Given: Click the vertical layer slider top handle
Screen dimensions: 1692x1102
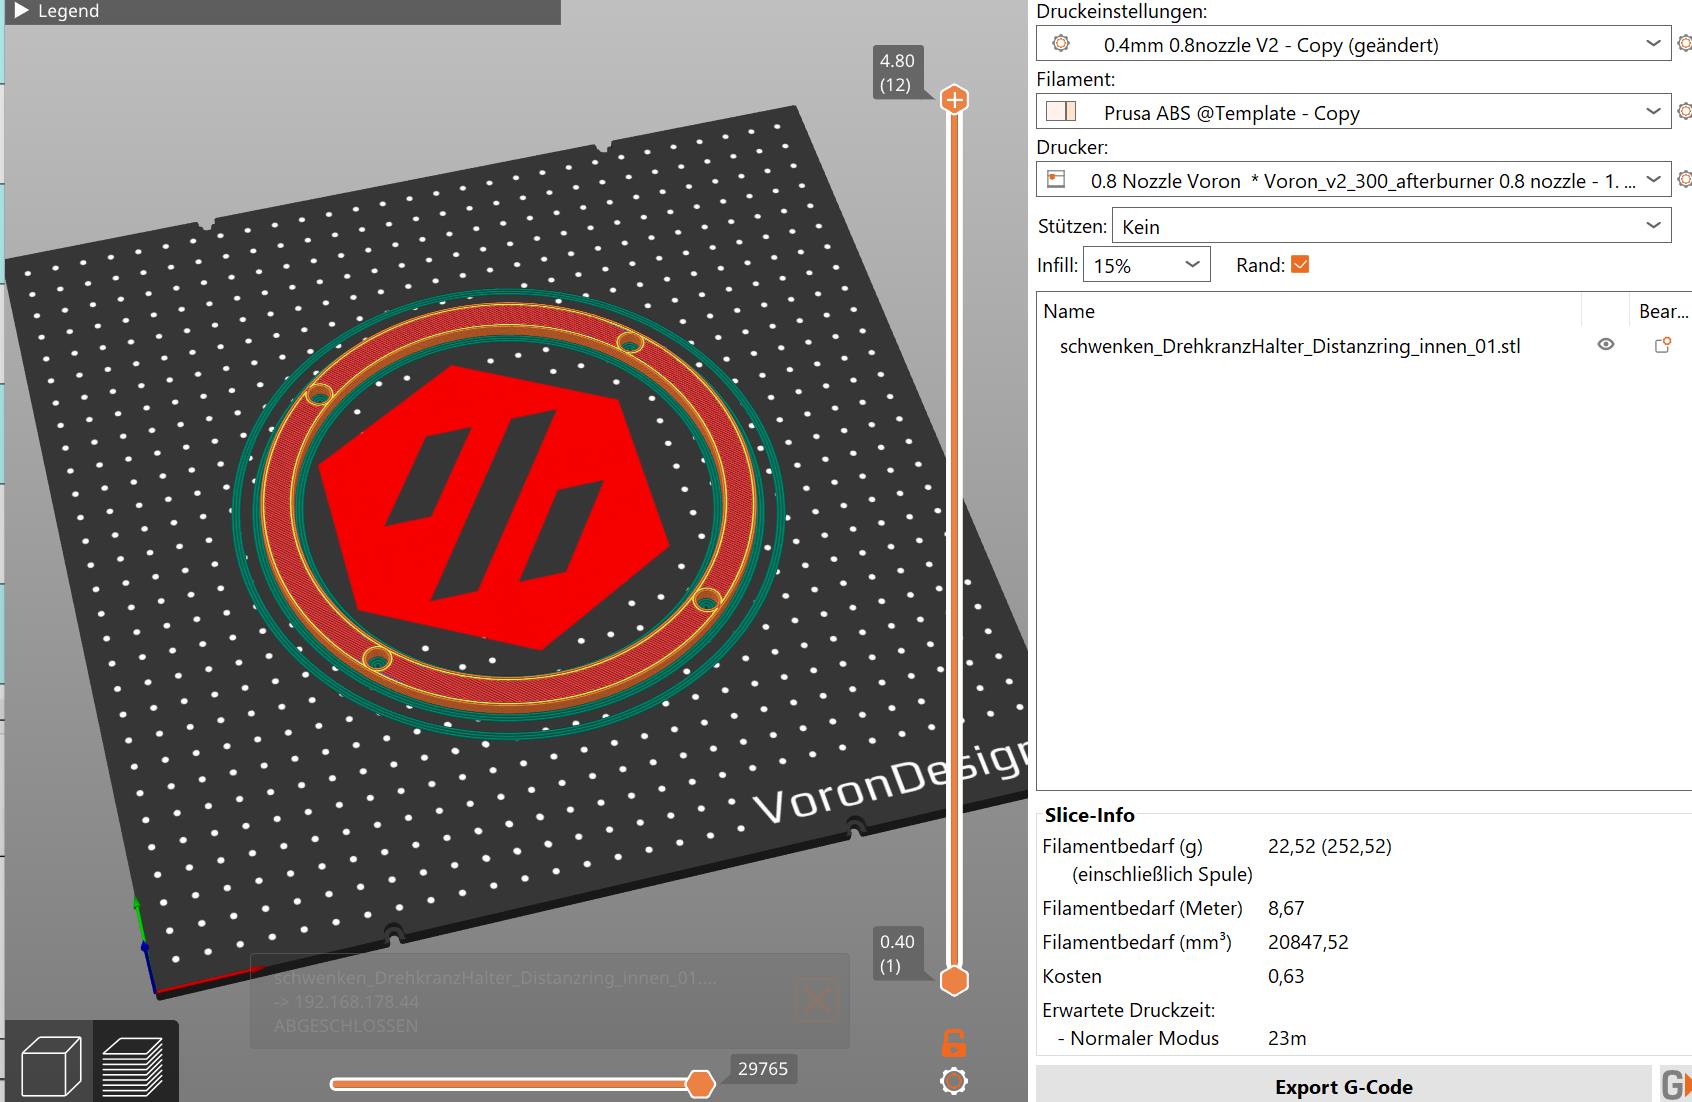Looking at the screenshot, I should click(955, 99).
